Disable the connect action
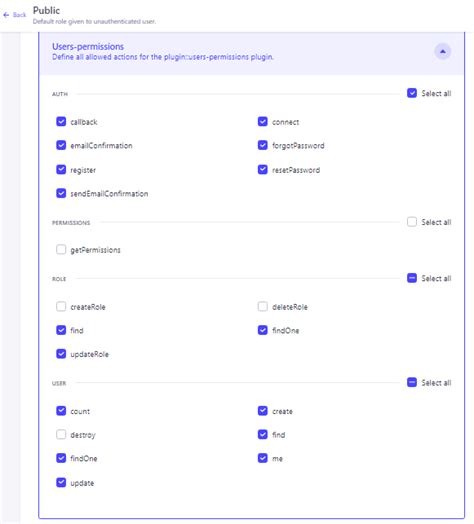The height and width of the screenshot is (524, 474). pos(263,122)
